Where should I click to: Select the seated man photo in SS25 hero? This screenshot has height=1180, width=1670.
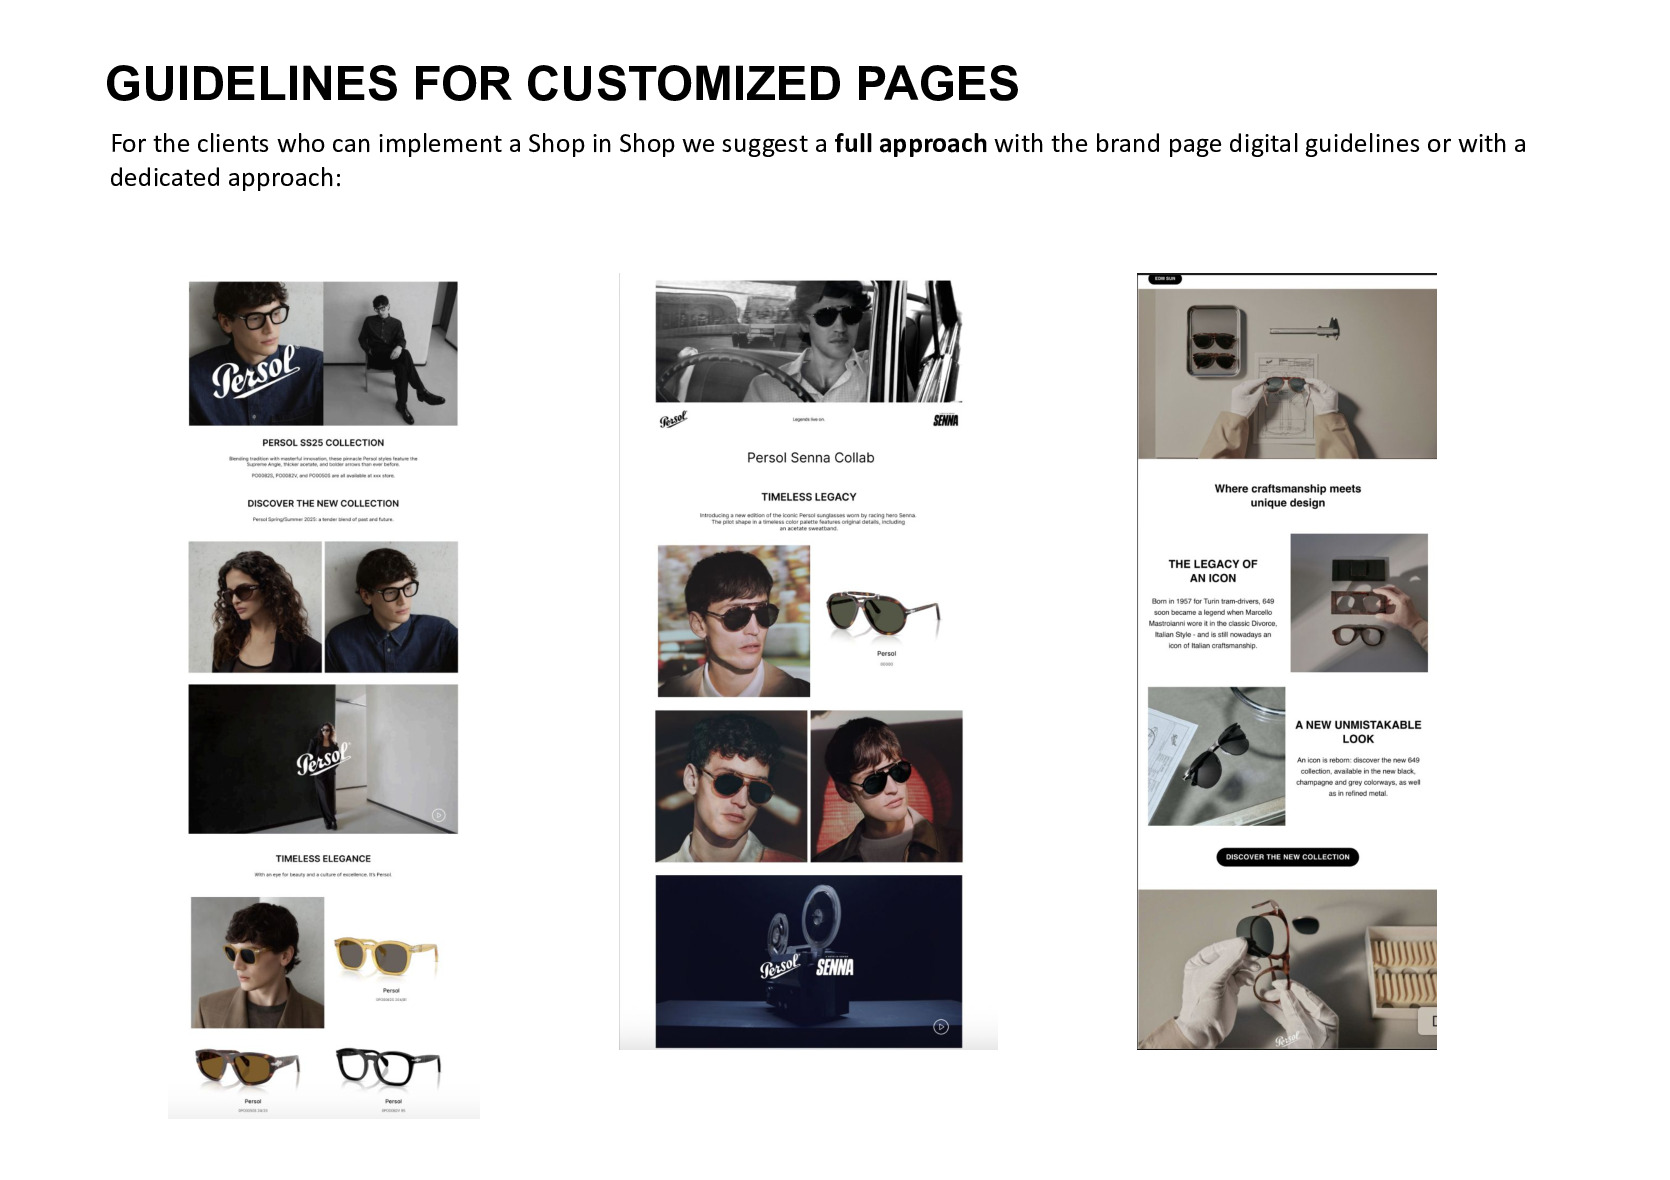391,353
